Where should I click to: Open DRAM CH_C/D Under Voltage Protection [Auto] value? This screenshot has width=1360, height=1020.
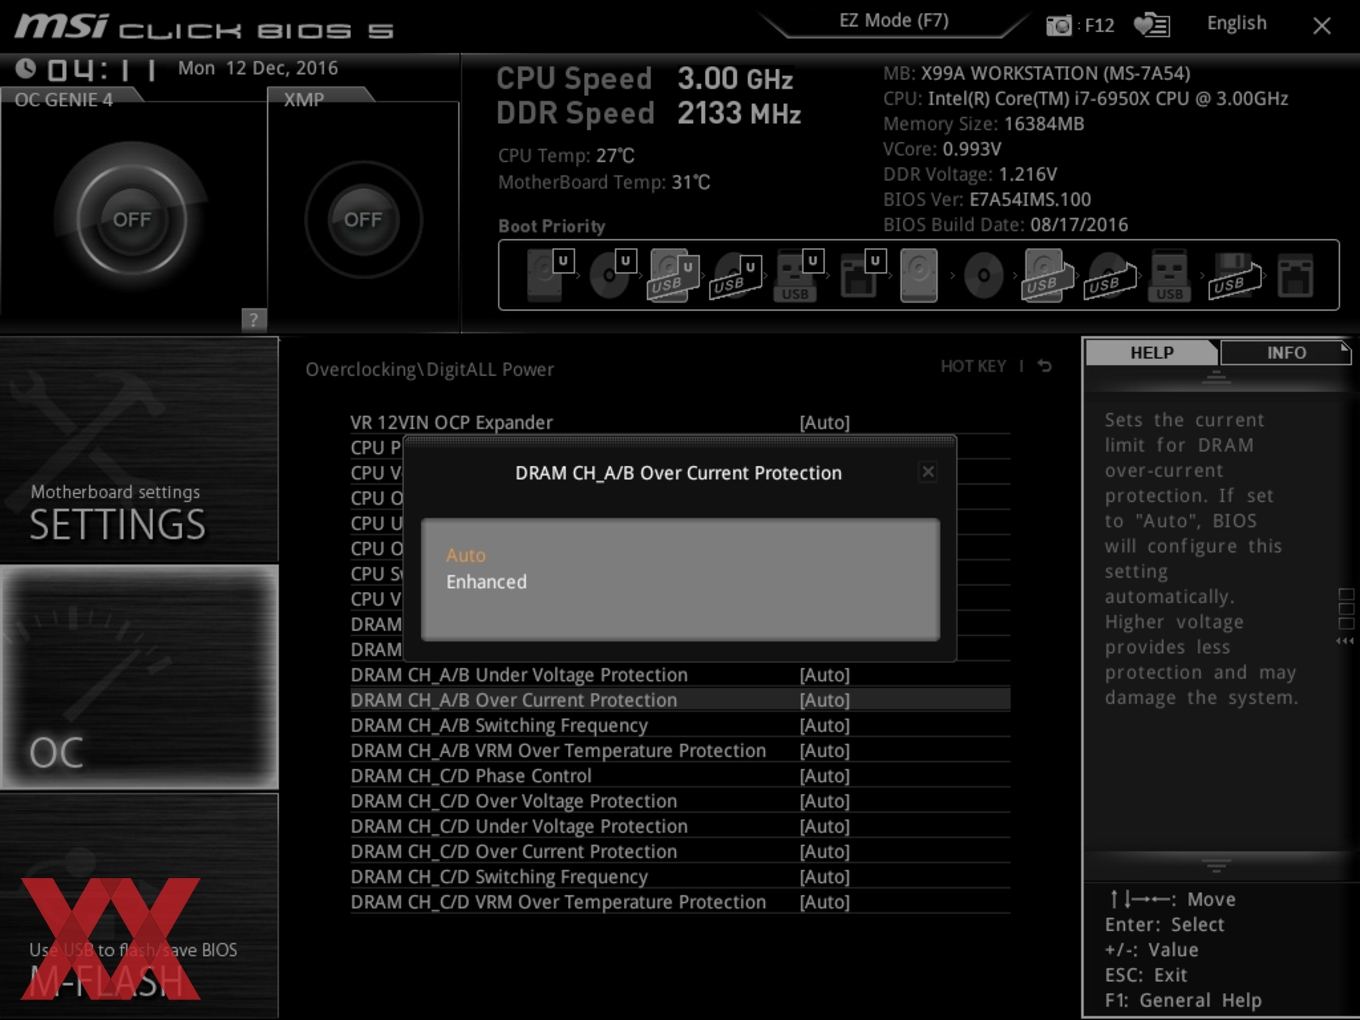(x=825, y=826)
